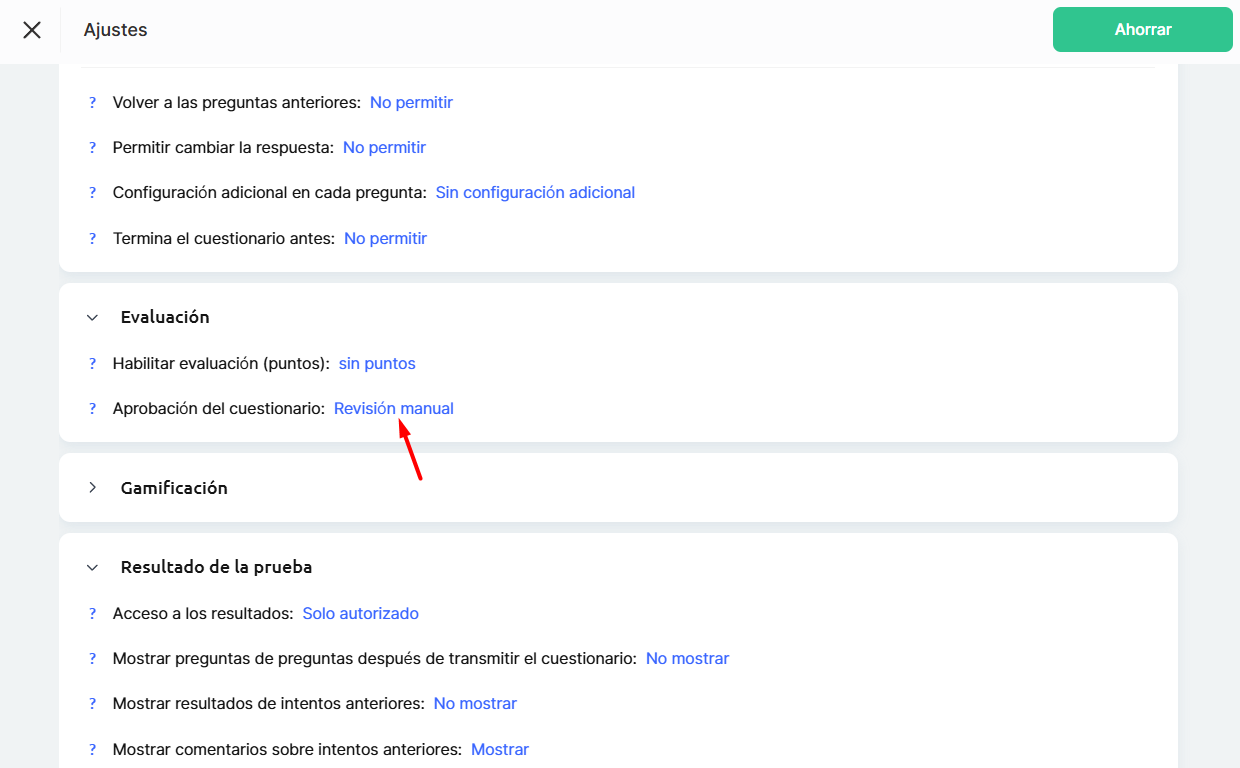The image size is (1240, 768).
Task: Click help icon for Acceso a los resultados
Action: 92,613
